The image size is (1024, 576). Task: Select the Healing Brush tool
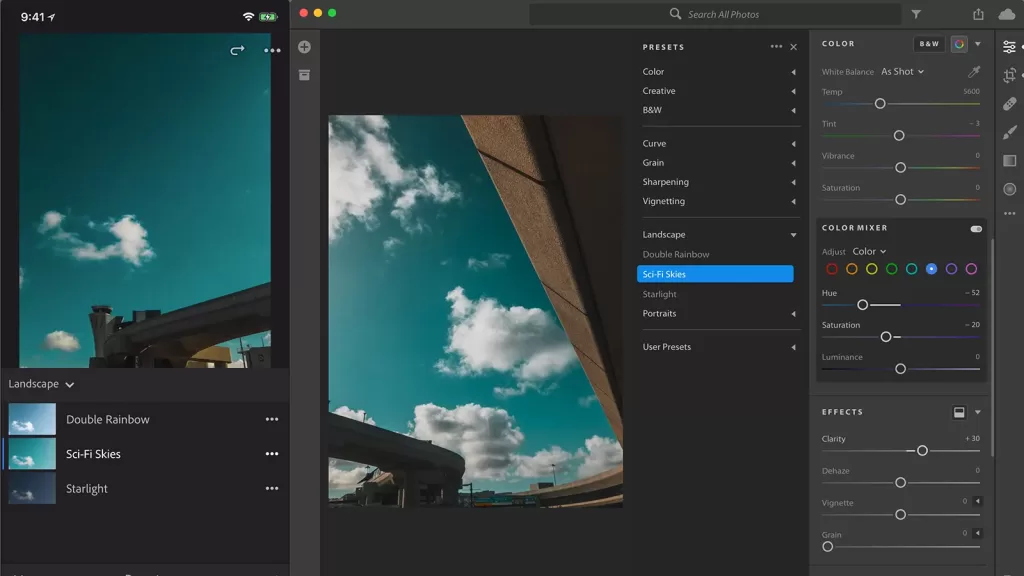[x=1010, y=104]
